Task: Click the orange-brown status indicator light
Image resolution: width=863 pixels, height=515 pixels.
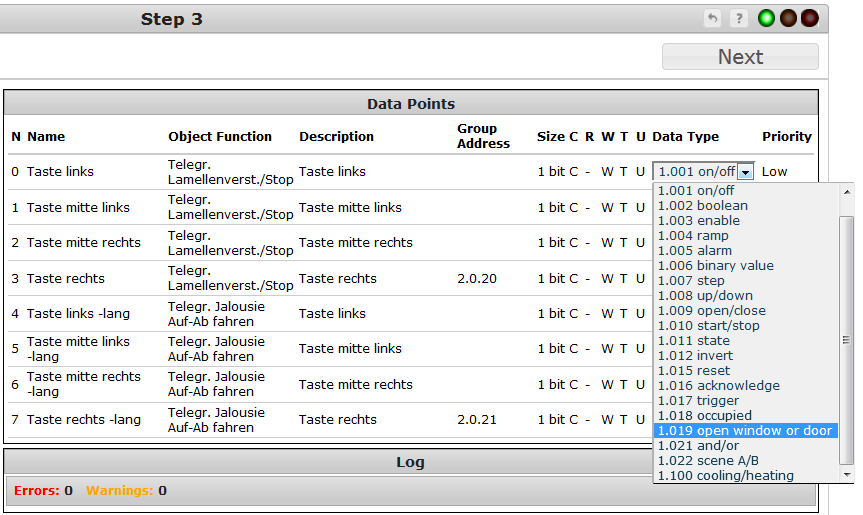Action: pyautogui.click(x=788, y=18)
